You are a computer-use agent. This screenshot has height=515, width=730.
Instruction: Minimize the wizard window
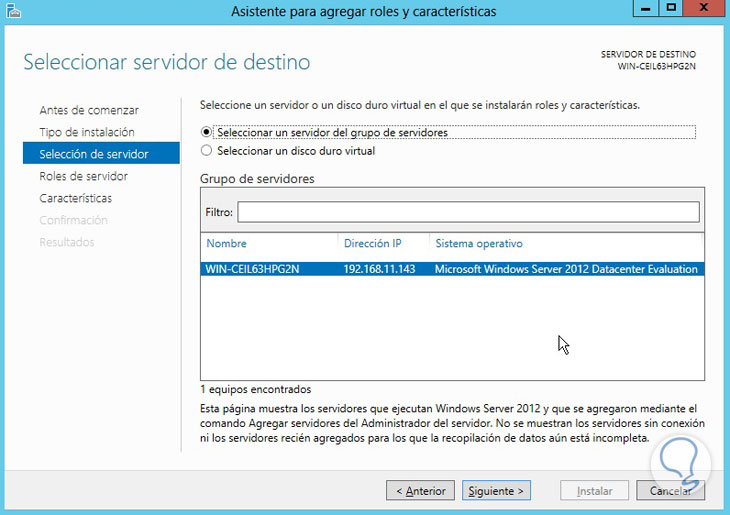[645, 8]
